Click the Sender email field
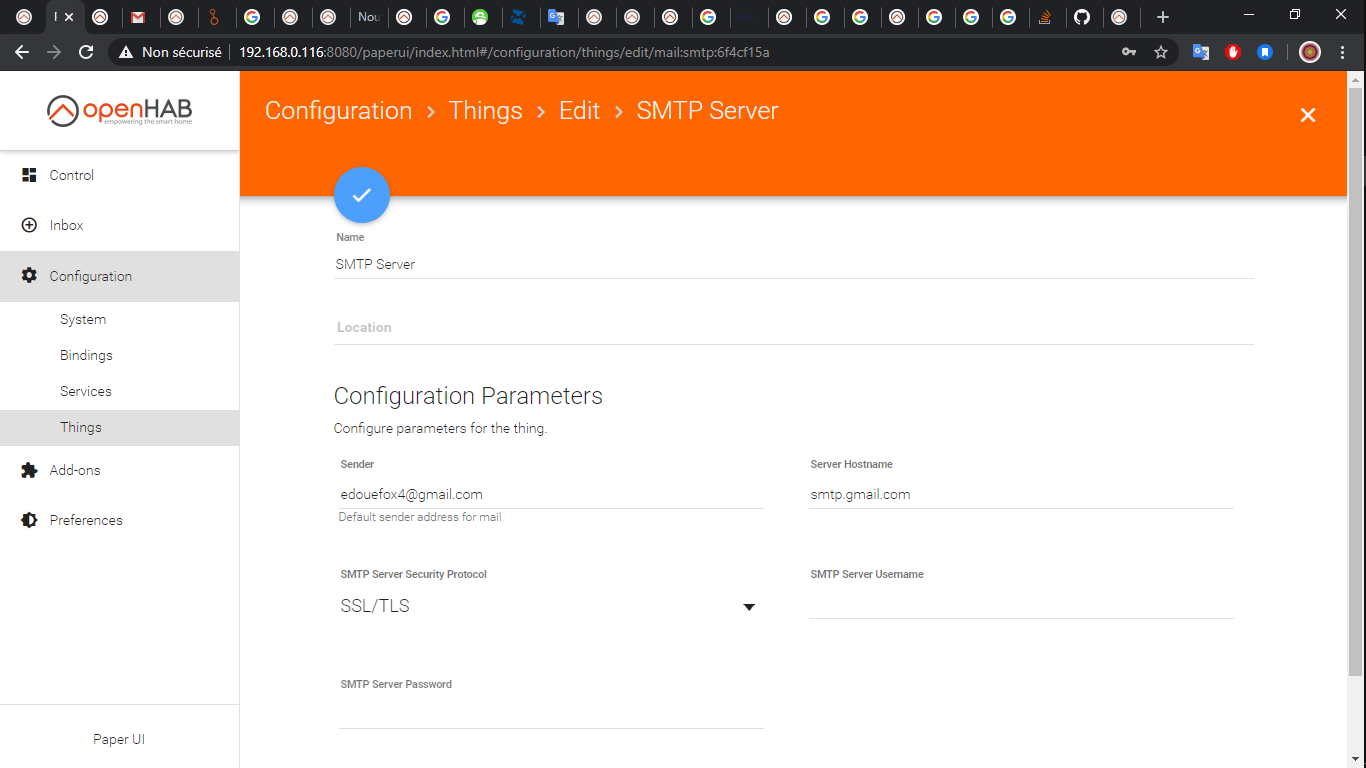The width and height of the screenshot is (1366, 768). click(x=551, y=494)
